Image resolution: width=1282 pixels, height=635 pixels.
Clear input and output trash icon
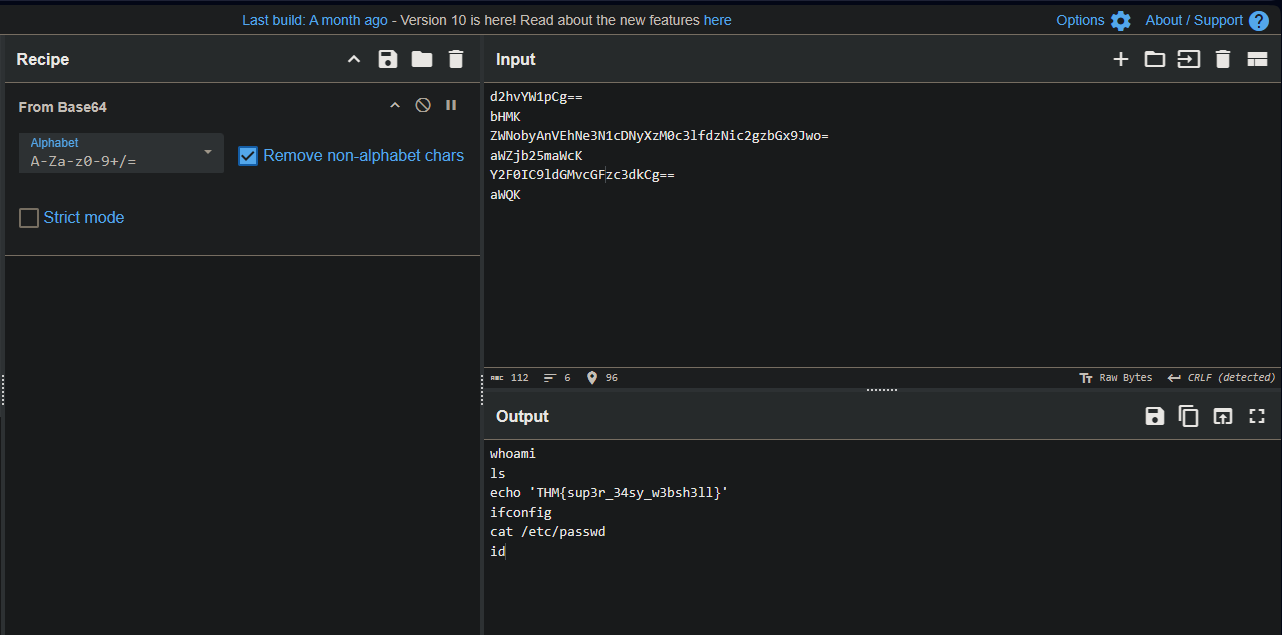(1222, 60)
